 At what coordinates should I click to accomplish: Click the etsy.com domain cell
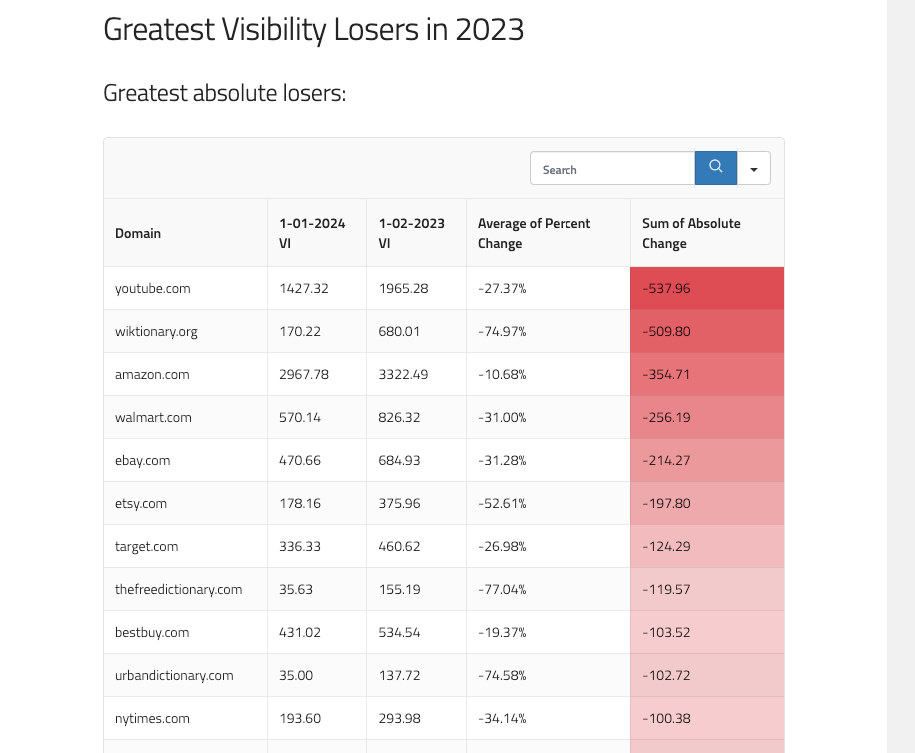141,503
